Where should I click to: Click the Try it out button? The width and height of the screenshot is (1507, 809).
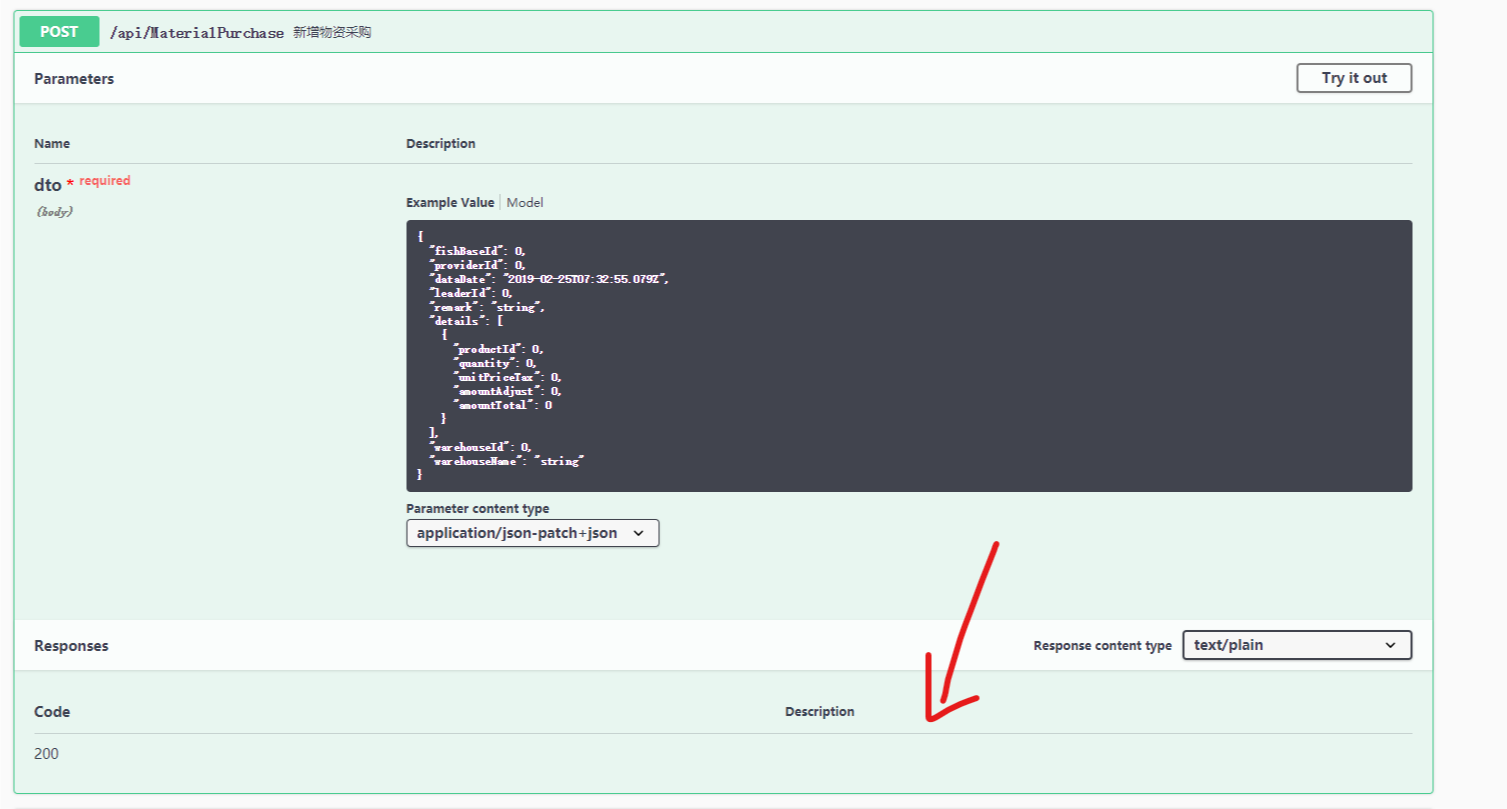[x=1353, y=77]
